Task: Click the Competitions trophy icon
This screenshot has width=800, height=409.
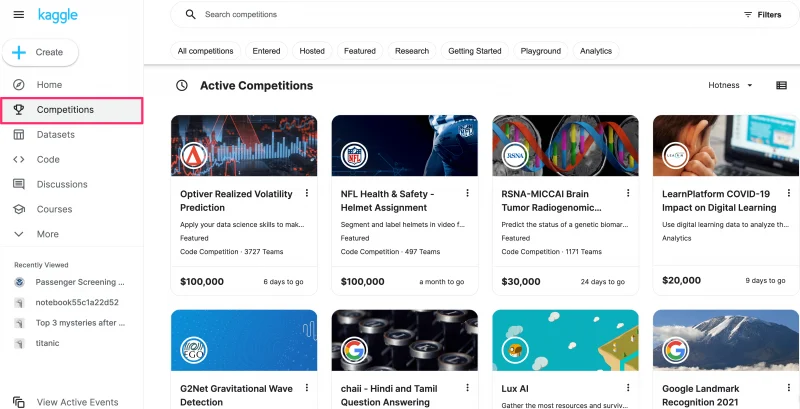Action: click(19, 110)
